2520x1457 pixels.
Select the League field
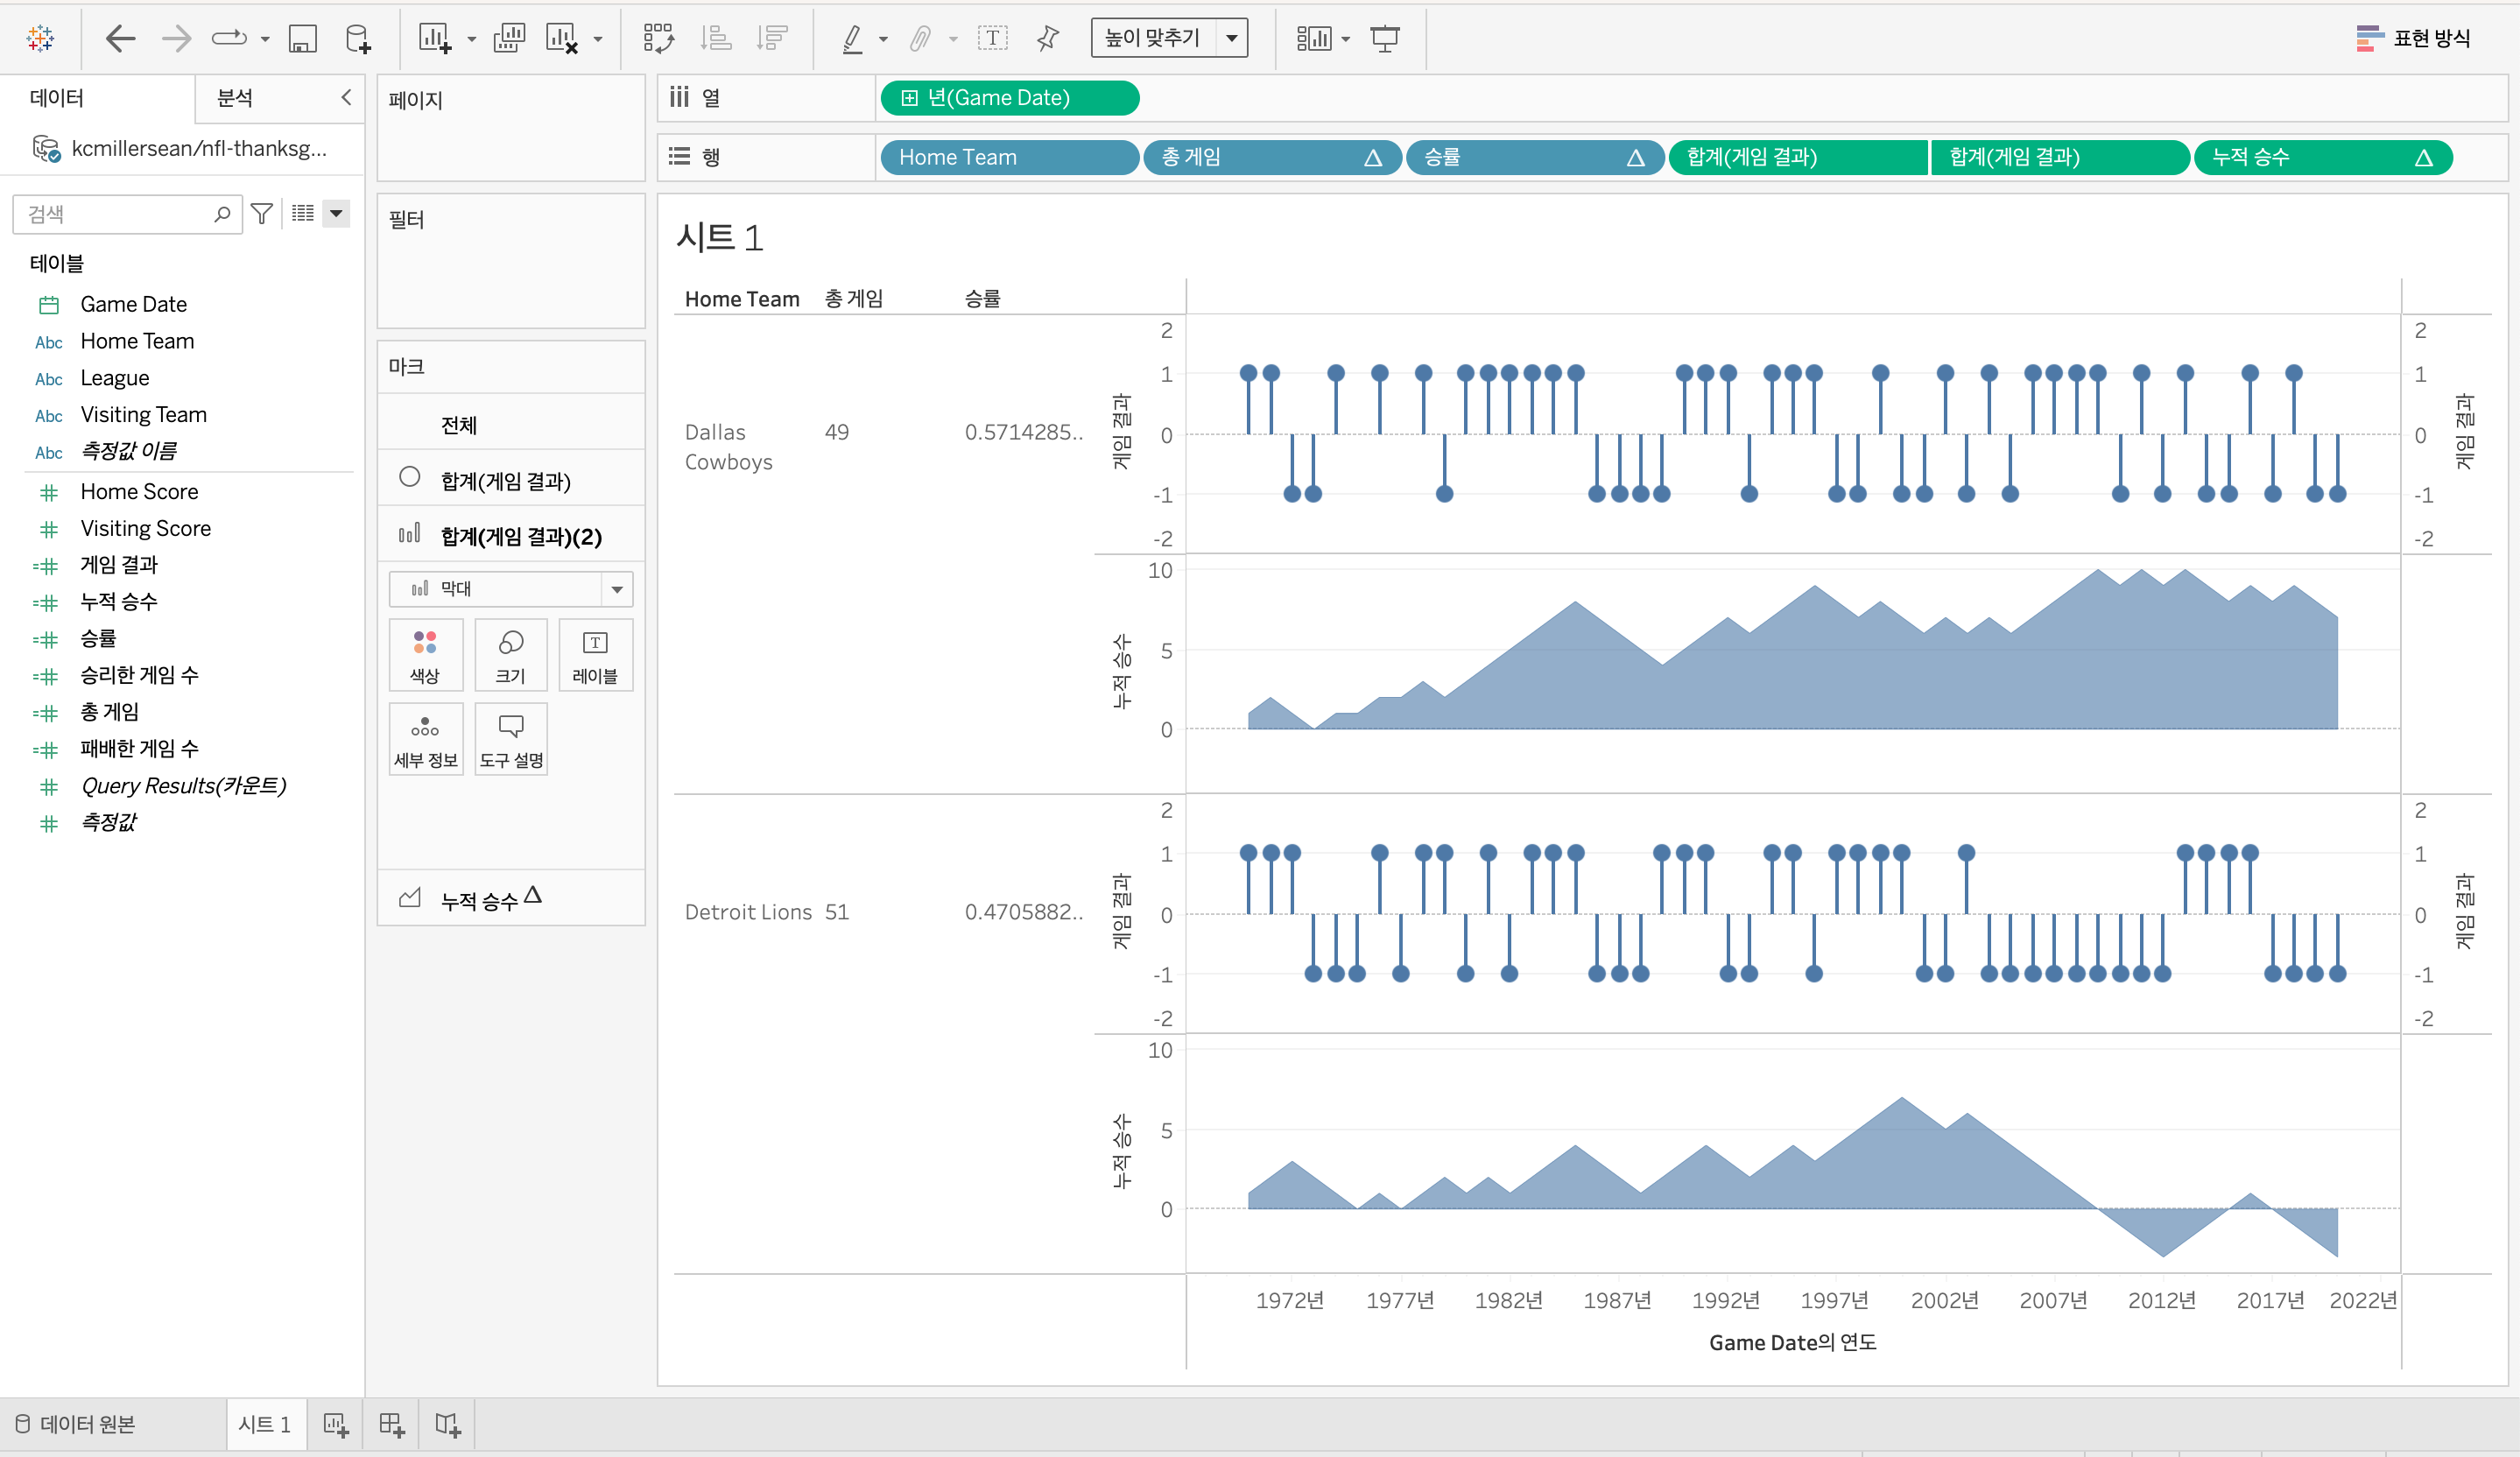coord(115,378)
